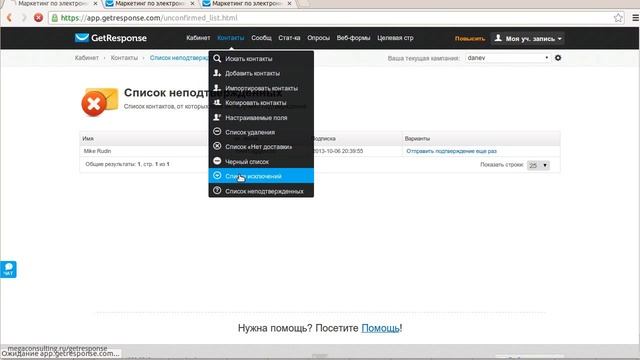The height and width of the screenshot is (360, 640).
Task: Click the browser address bar URL
Action: pos(149,18)
